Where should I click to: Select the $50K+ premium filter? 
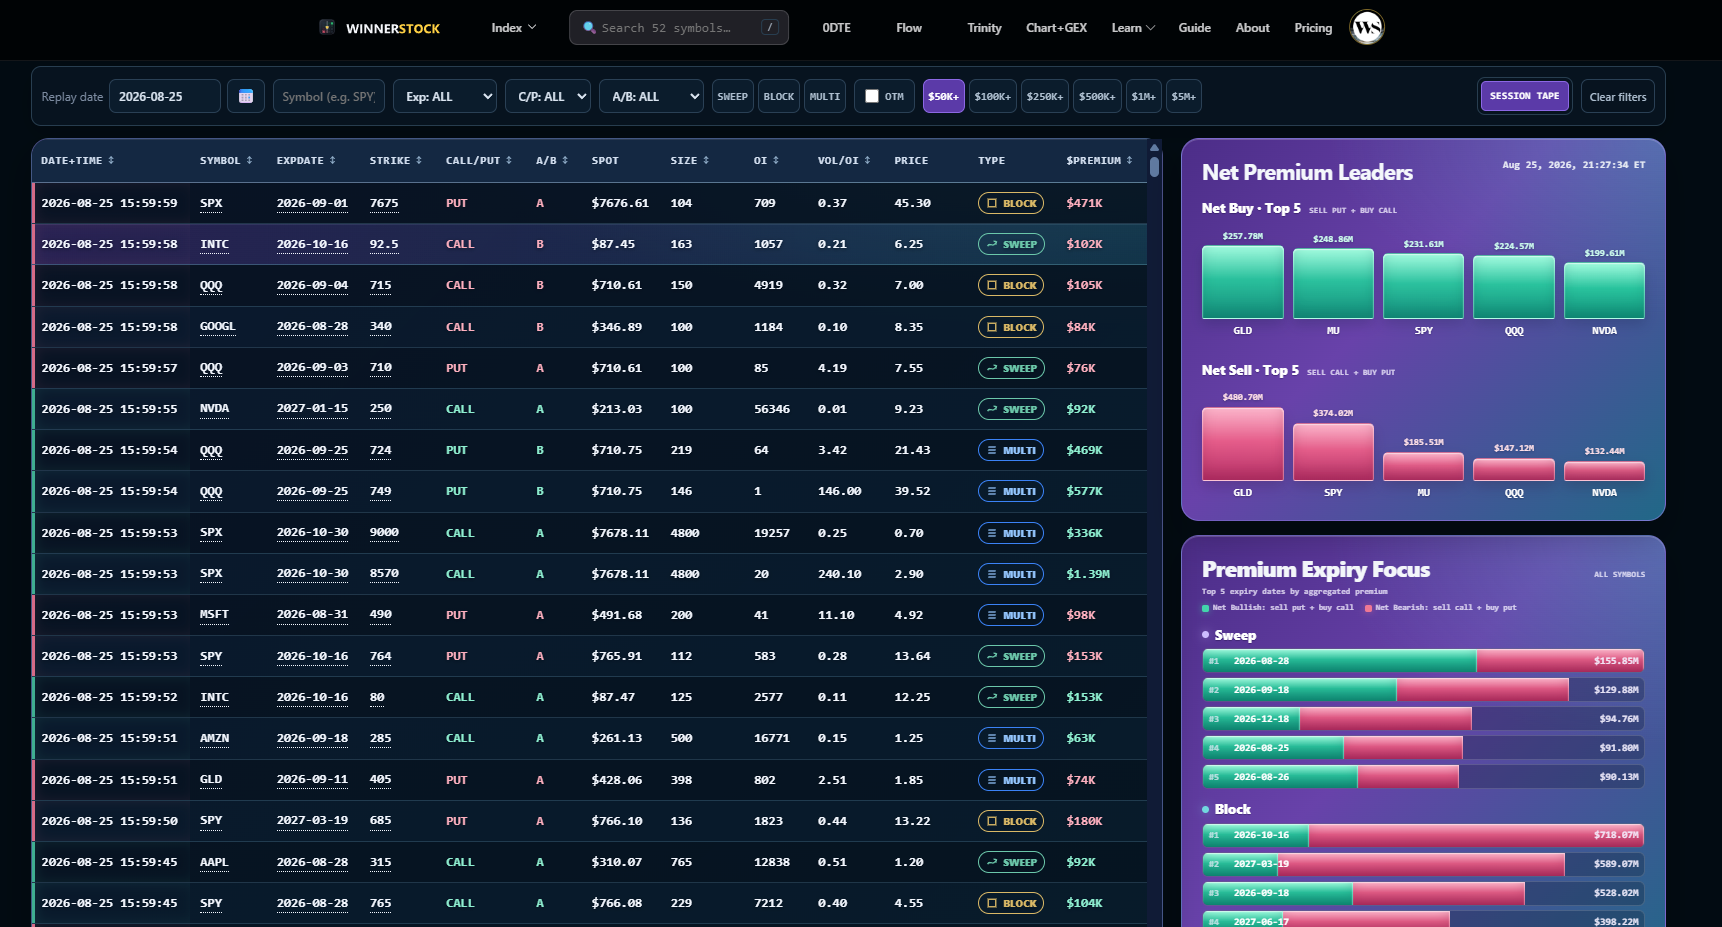point(943,96)
